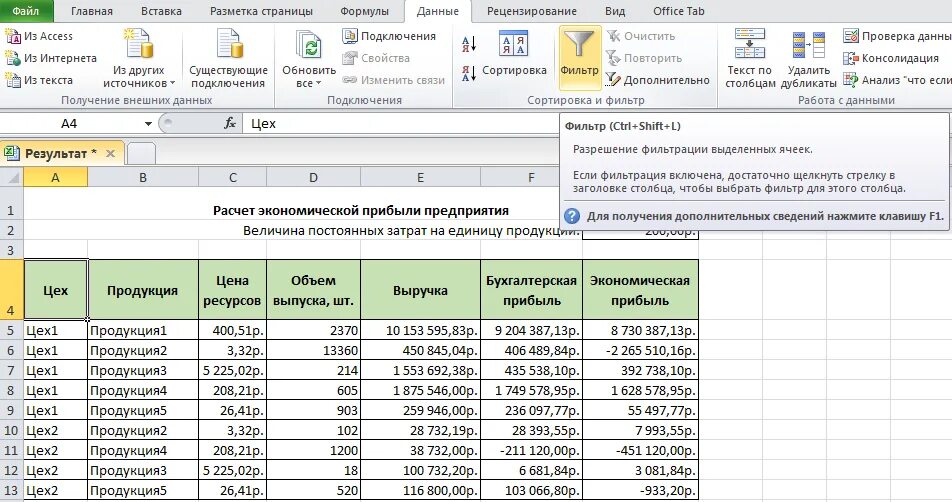Click cell with -2 265 510,16р.
The image size is (952, 502).
(x=640, y=350)
